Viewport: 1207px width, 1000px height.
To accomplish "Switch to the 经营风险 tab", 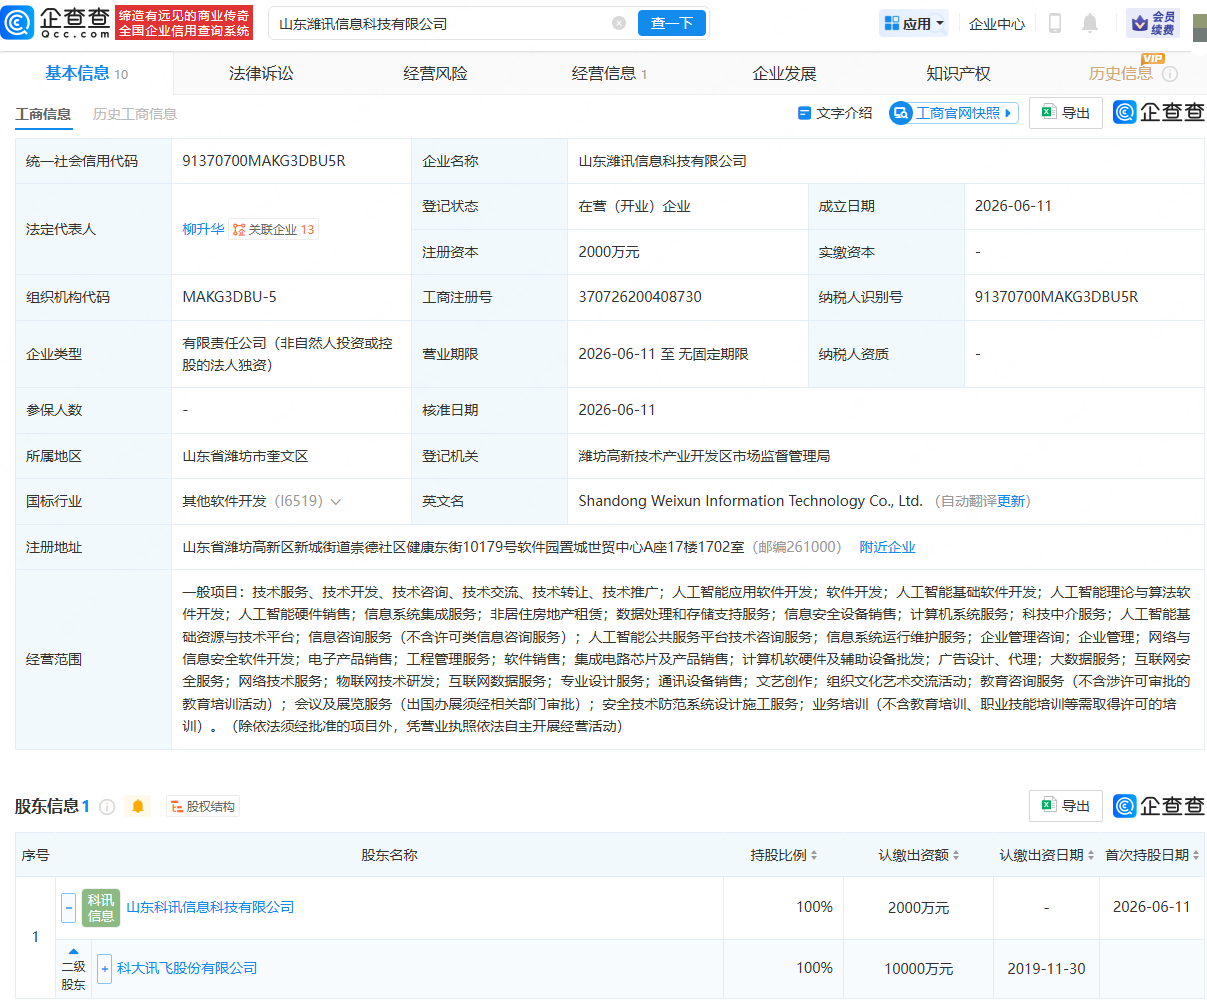I will click(435, 73).
